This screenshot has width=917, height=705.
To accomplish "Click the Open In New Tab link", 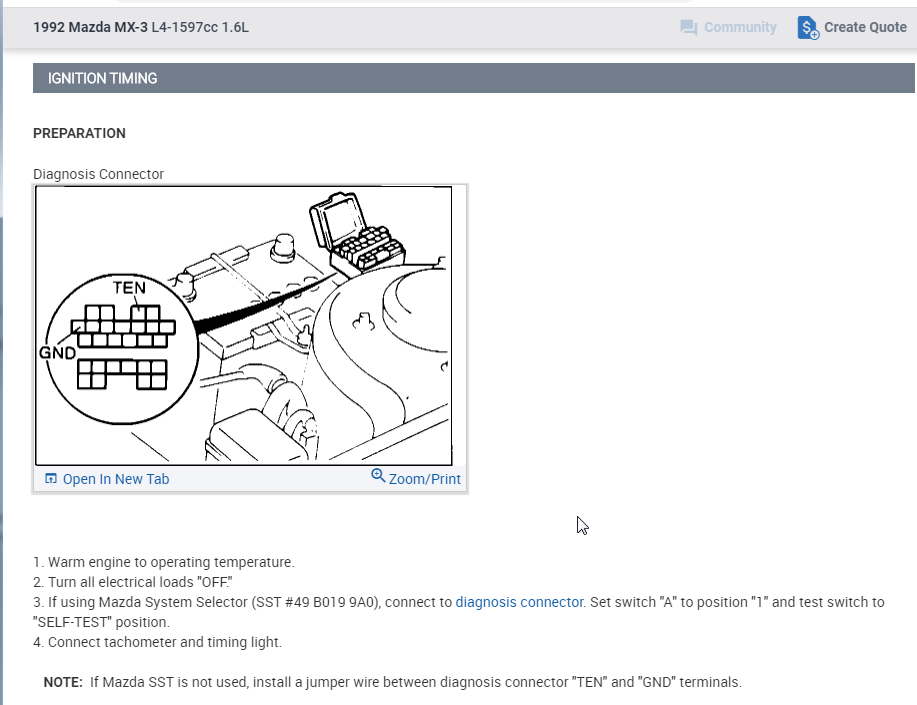I will coord(116,479).
